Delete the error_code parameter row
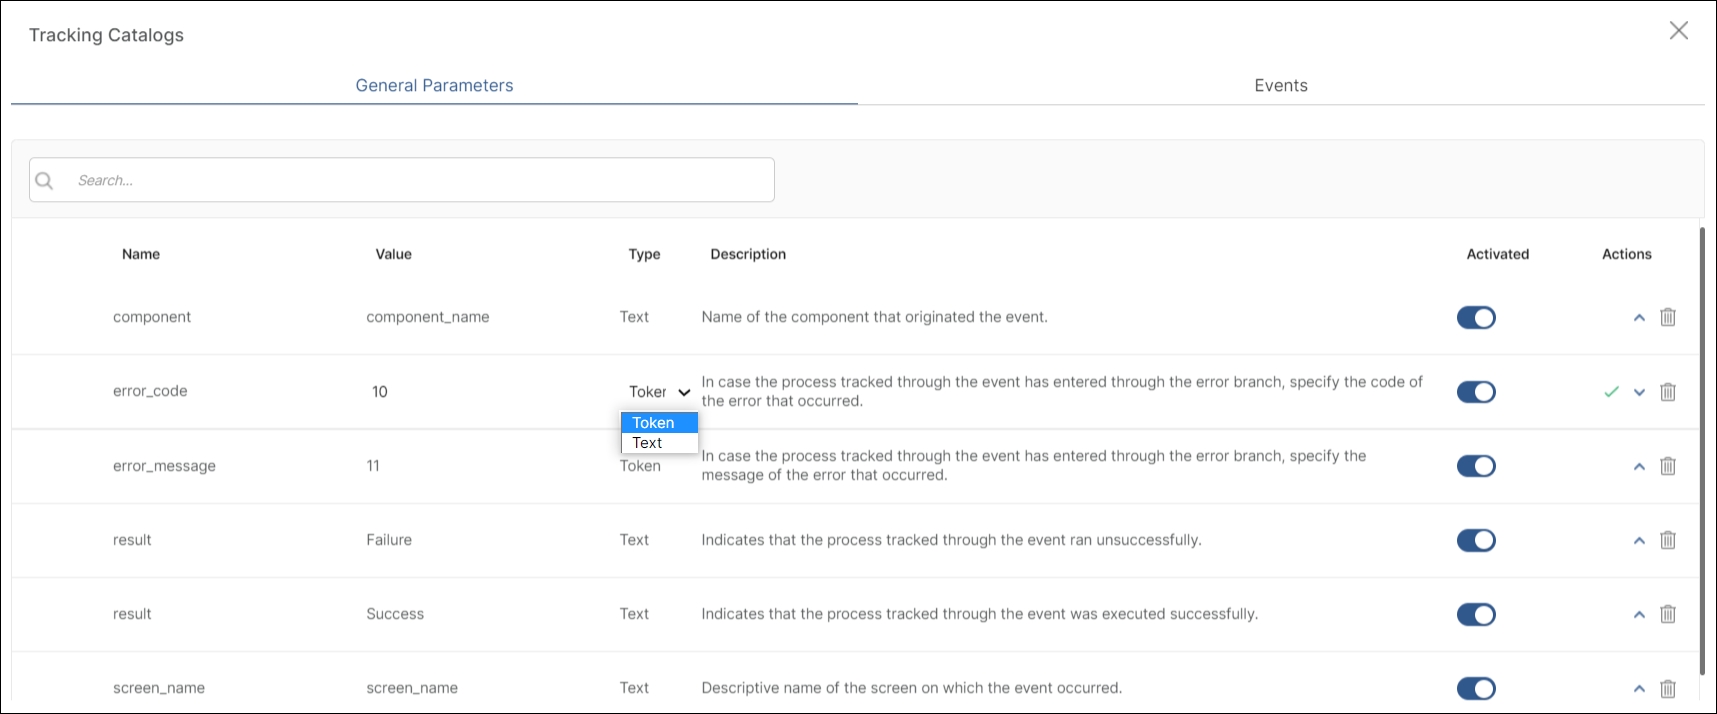Viewport: 1717px width, 714px height. pos(1668,392)
